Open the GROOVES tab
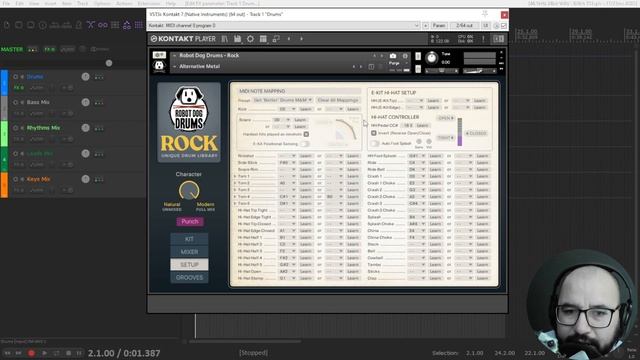The width and height of the screenshot is (640, 360). [x=189, y=277]
